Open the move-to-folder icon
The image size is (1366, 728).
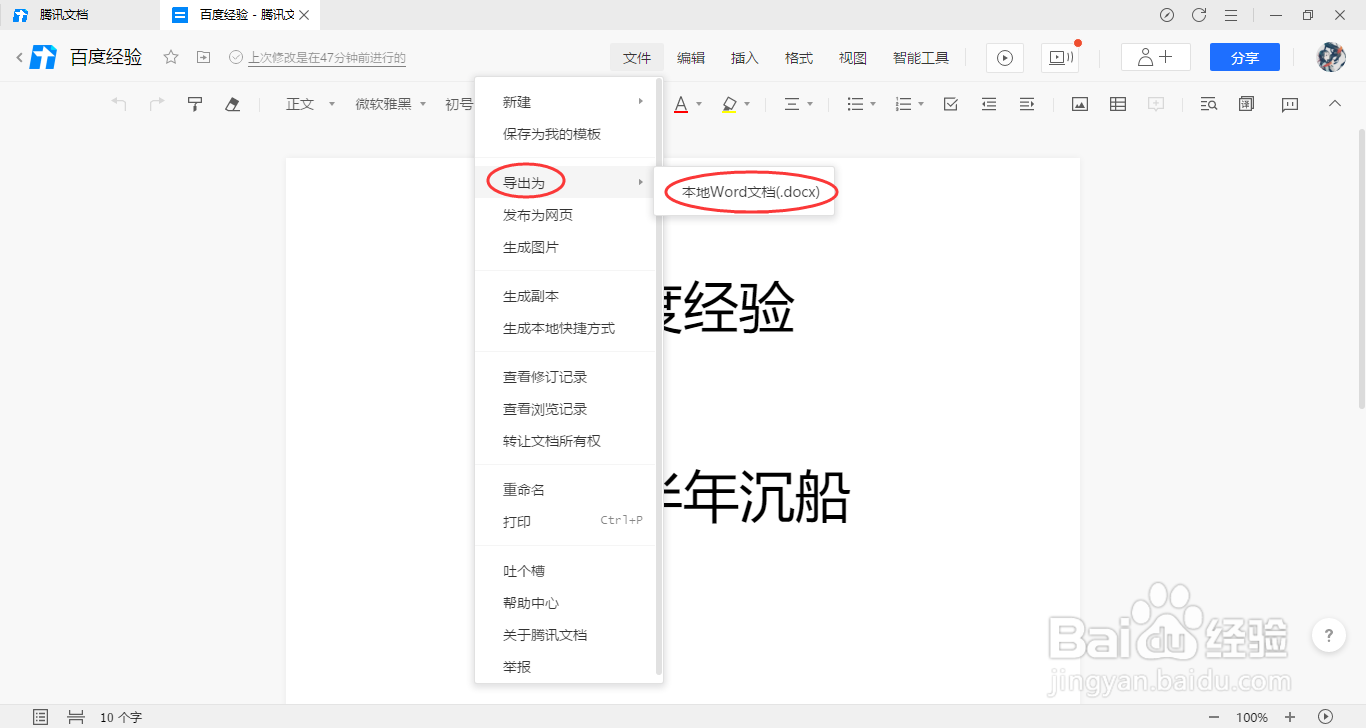[x=203, y=58]
